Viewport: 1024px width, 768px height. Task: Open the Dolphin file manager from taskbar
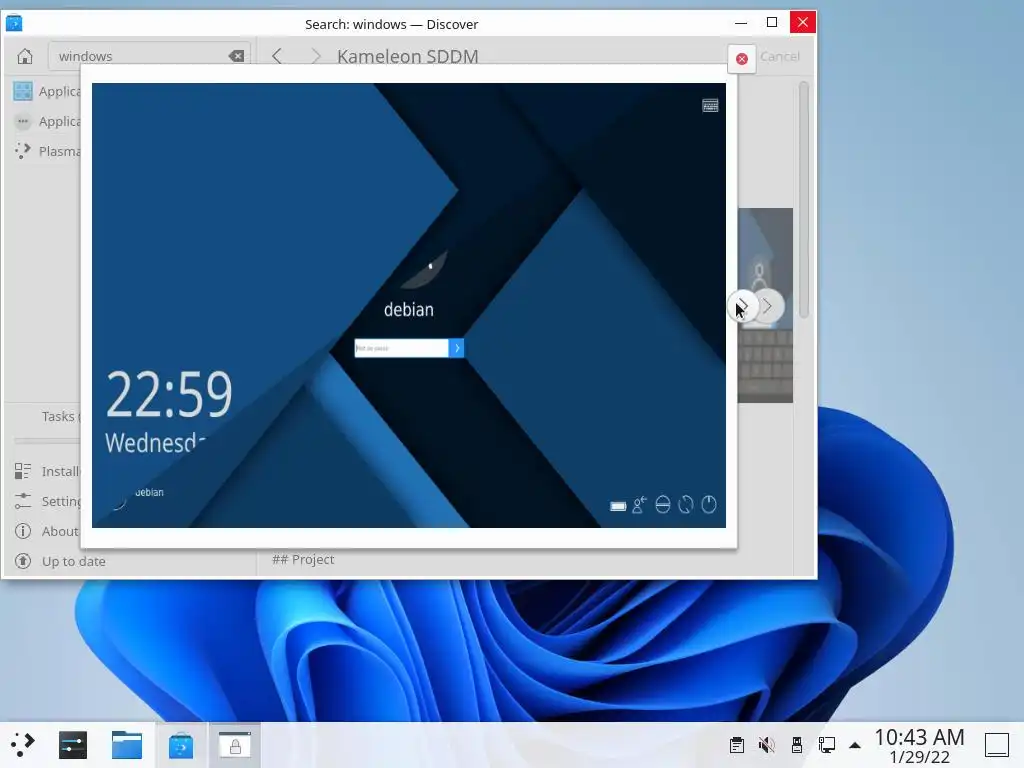[127, 744]
